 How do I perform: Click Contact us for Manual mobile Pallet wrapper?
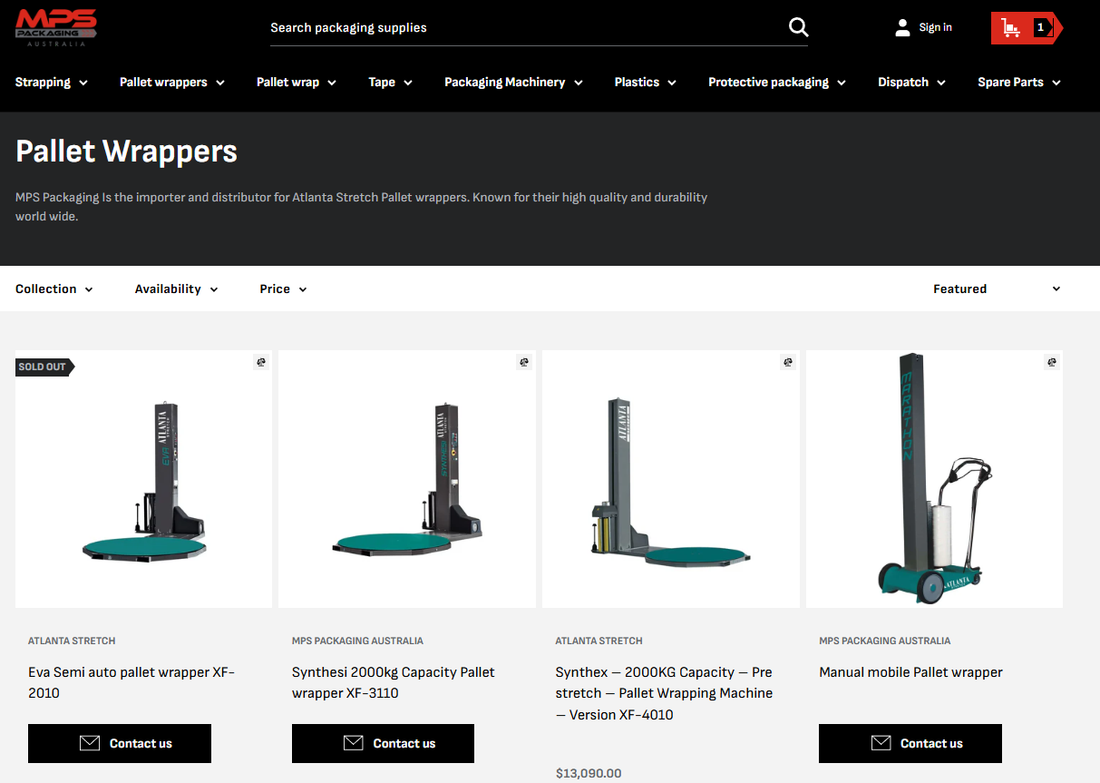click(x=910, y=743)
